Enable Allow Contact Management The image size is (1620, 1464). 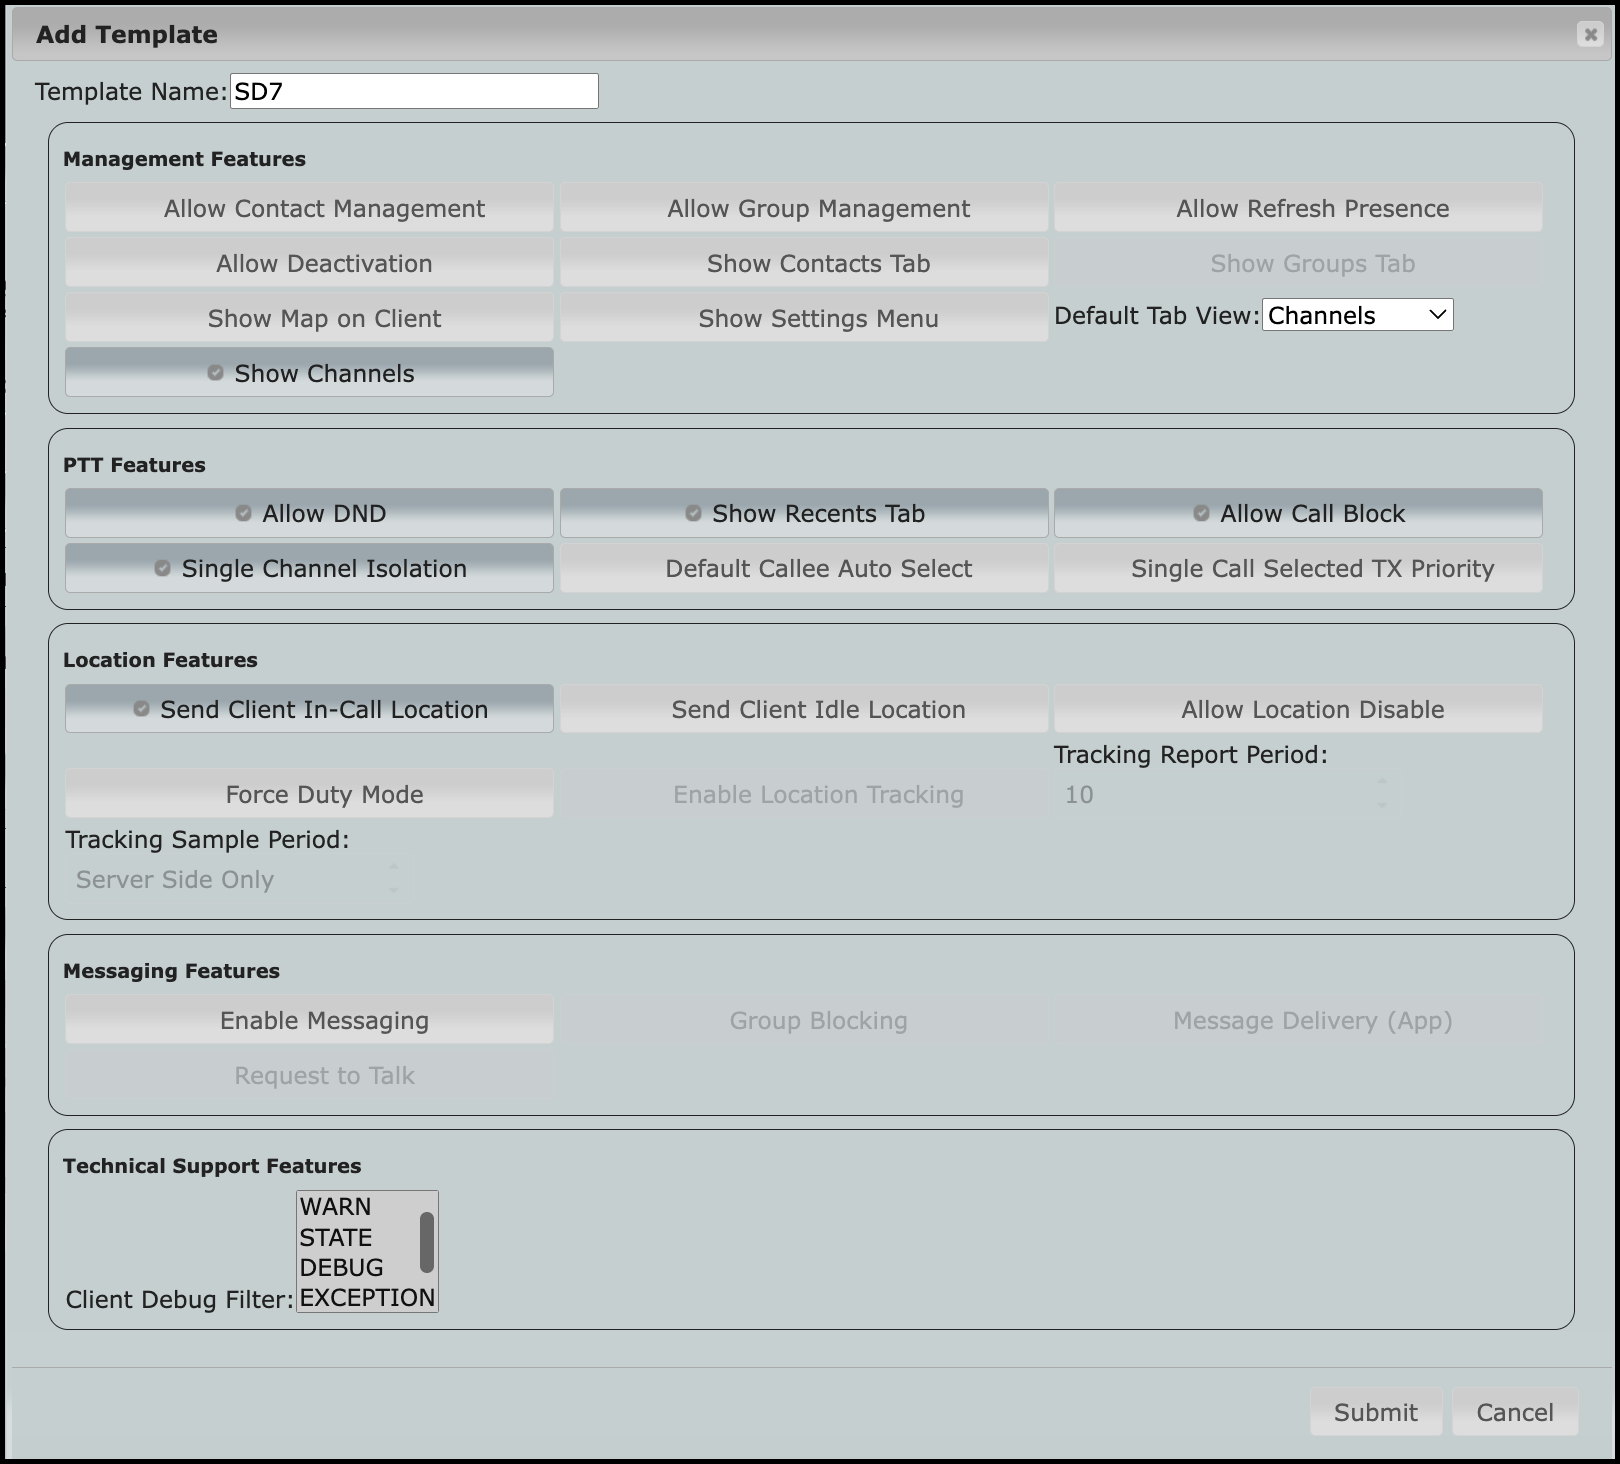tap(309, 208)
